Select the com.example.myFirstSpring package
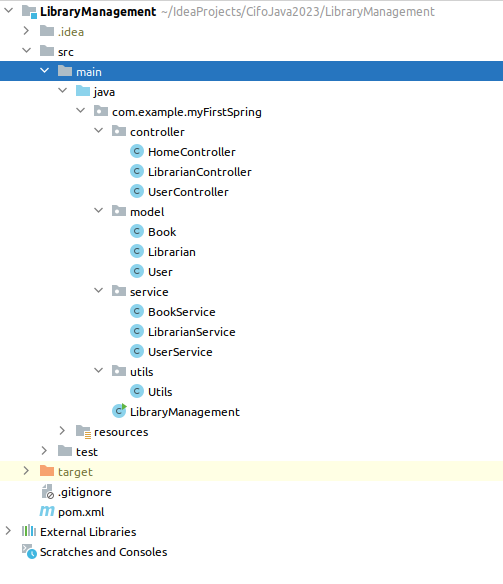Screen dimensions: 503x584 (x=187, y=112)
